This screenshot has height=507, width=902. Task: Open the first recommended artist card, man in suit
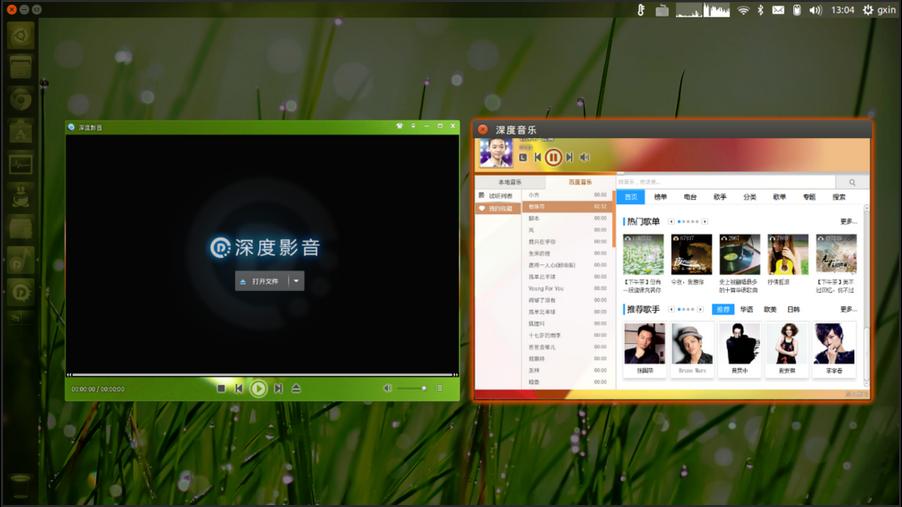[644, 349]
